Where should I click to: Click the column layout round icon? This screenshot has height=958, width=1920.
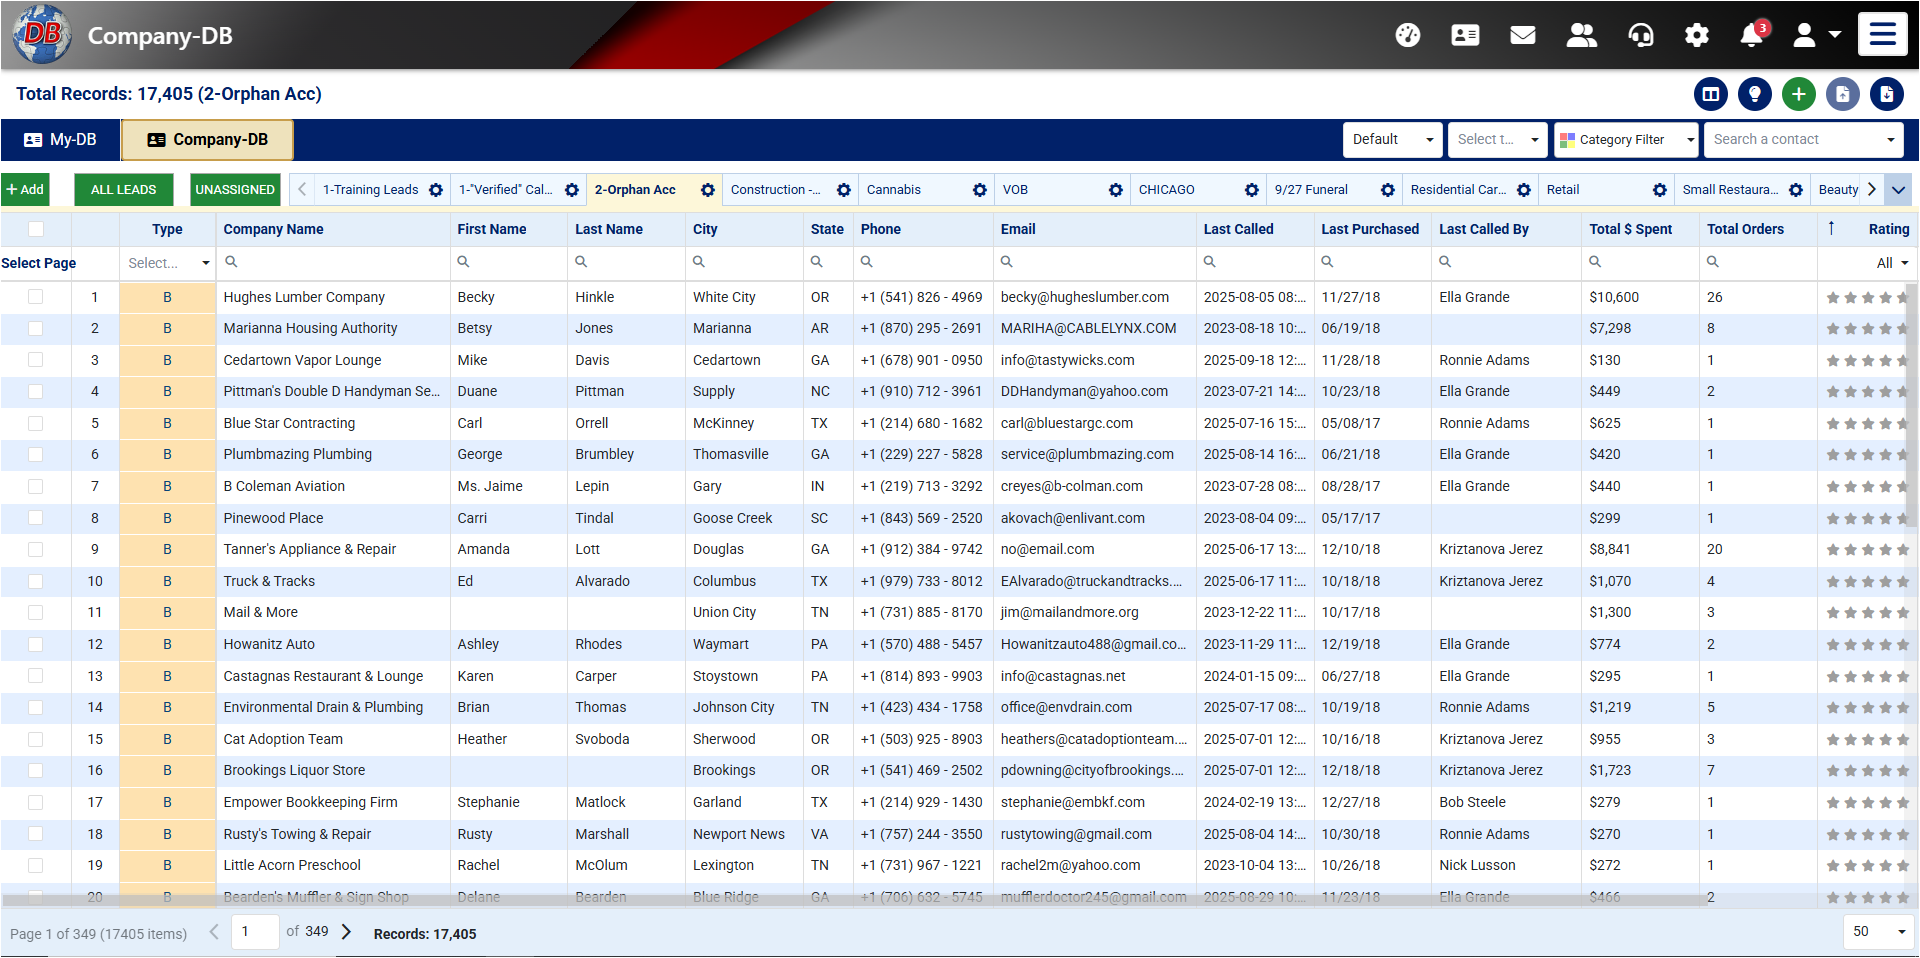(x=1711, y=94)
